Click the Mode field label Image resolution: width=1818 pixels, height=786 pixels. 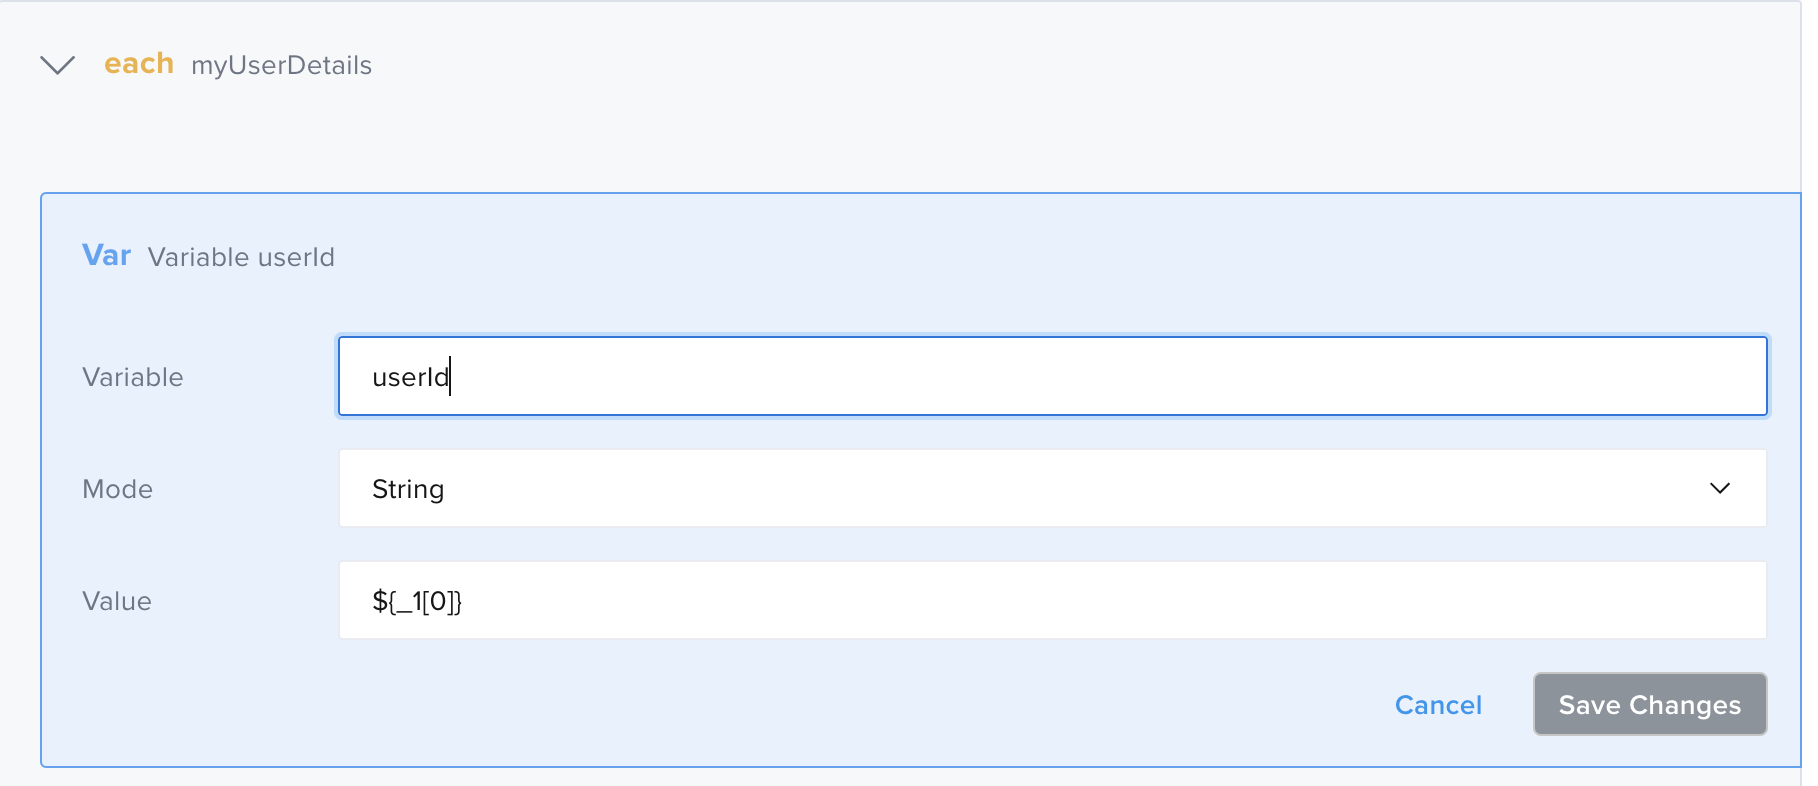pos(117,489)
